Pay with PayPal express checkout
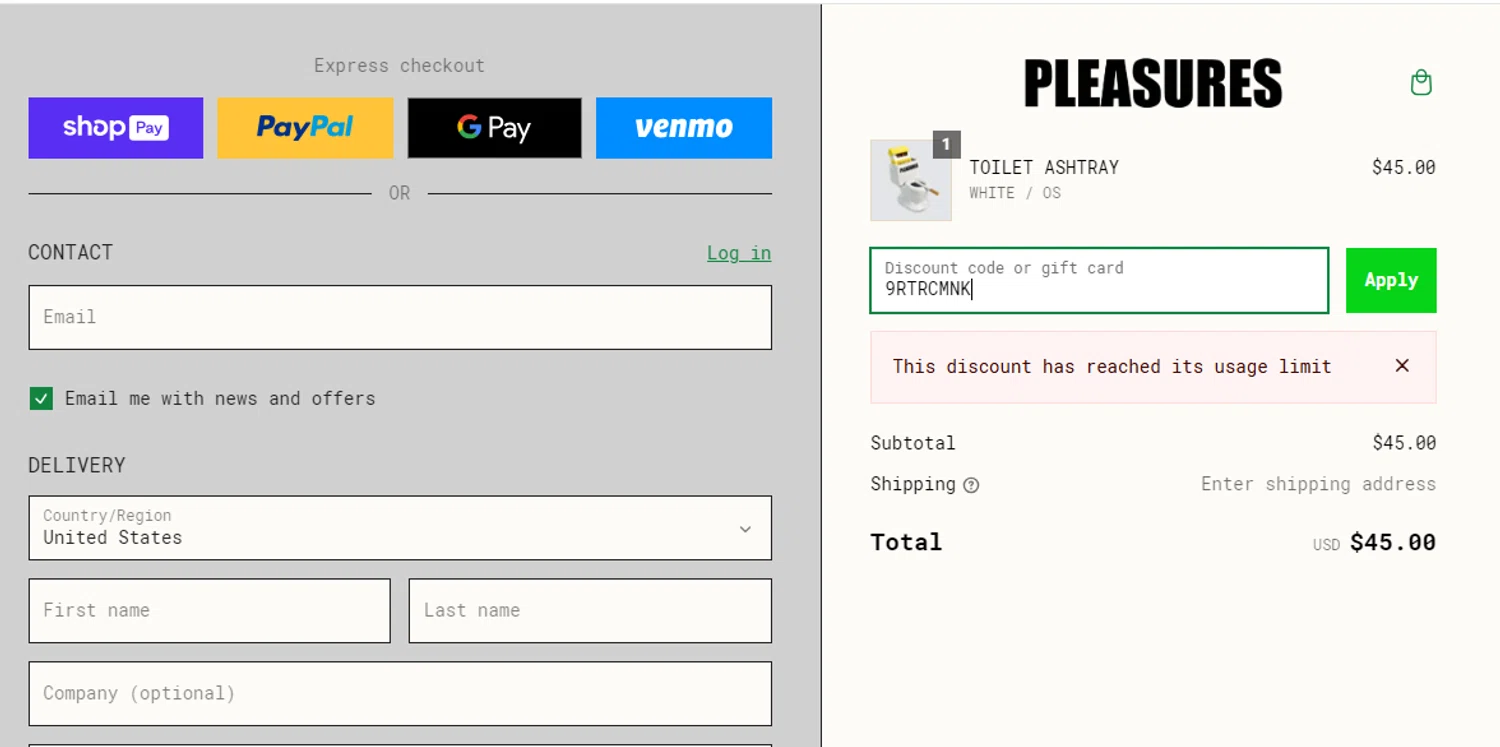This screenshot has height=747, width=1500. (x=305, y=127)
